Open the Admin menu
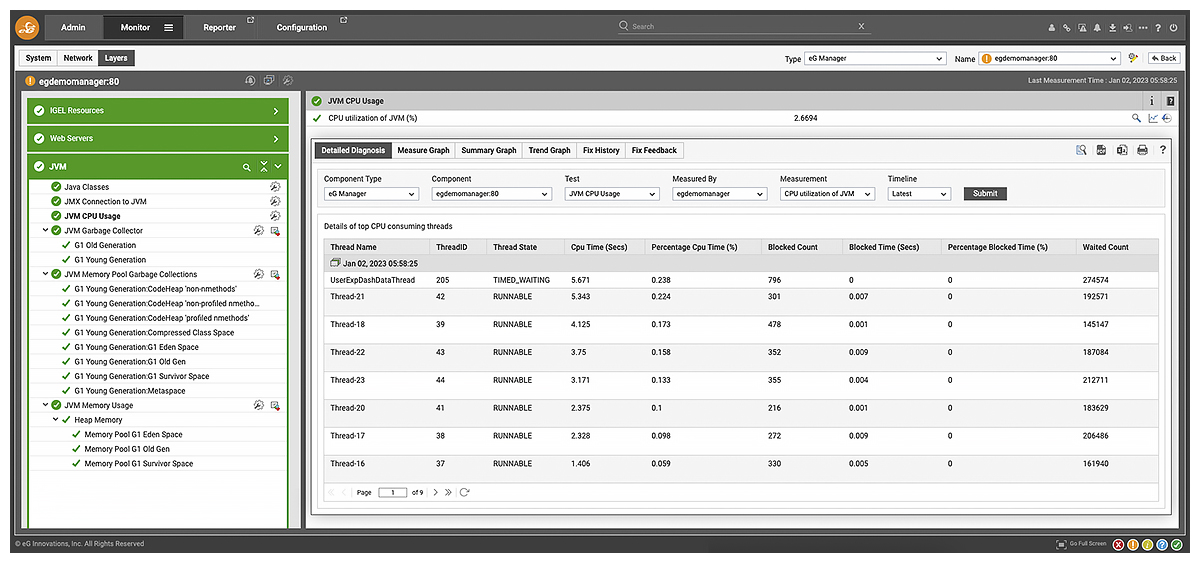1200x563 pixels. point(73,28)
